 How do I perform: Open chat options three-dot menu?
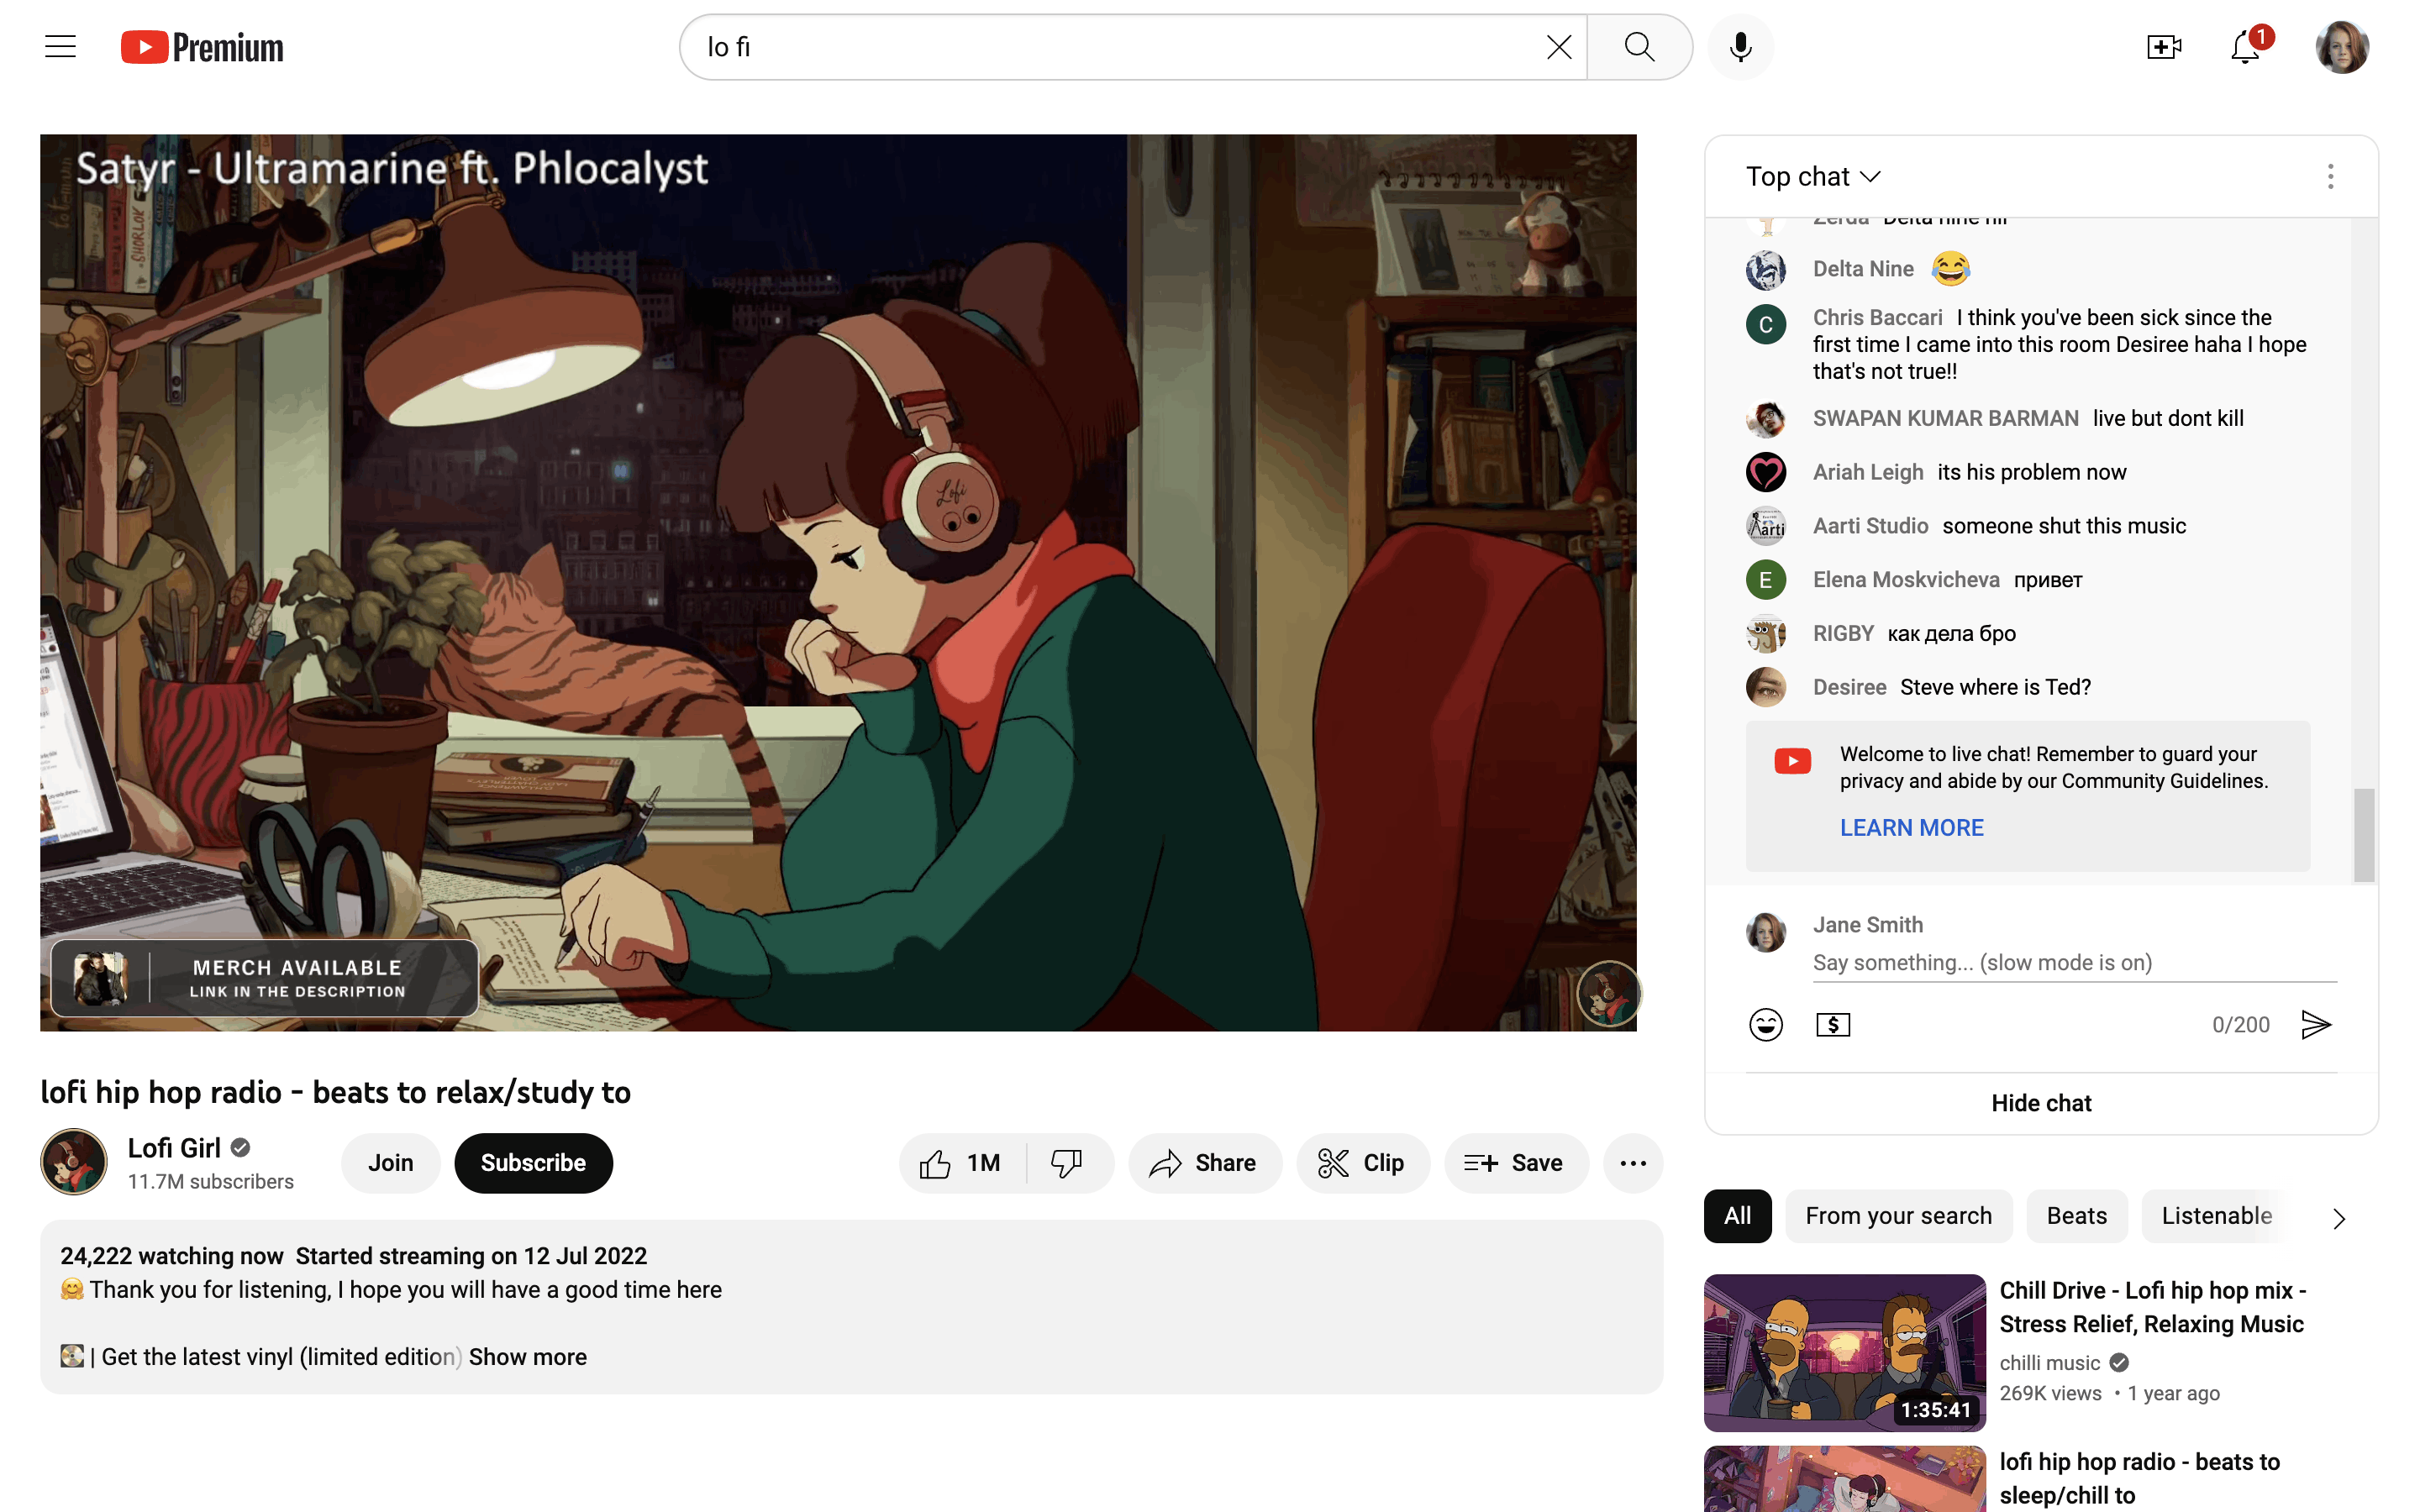click(2330, 177)
